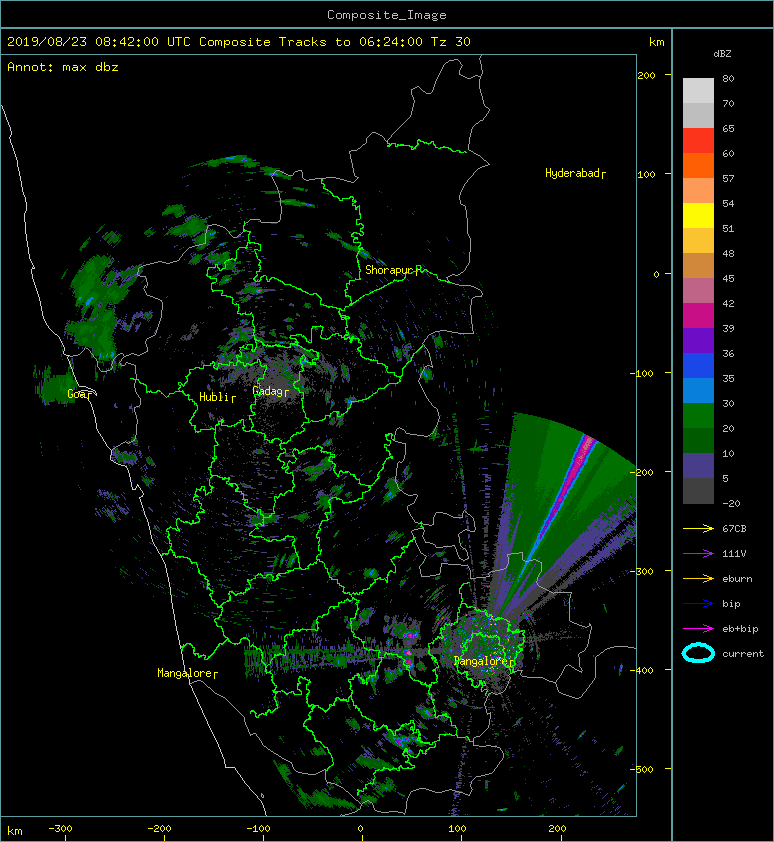Select the brown 48-45 dBZ swatch
This screenshot has width=774, height=842.
point(698,265)
